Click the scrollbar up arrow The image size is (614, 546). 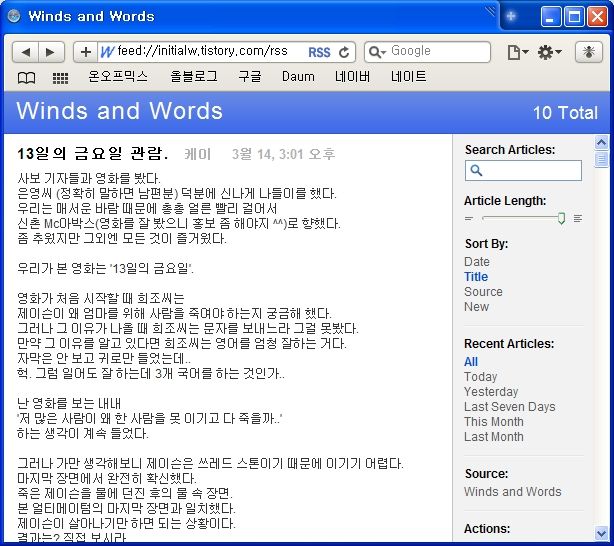pyautogui.click(x=601, y=142)
